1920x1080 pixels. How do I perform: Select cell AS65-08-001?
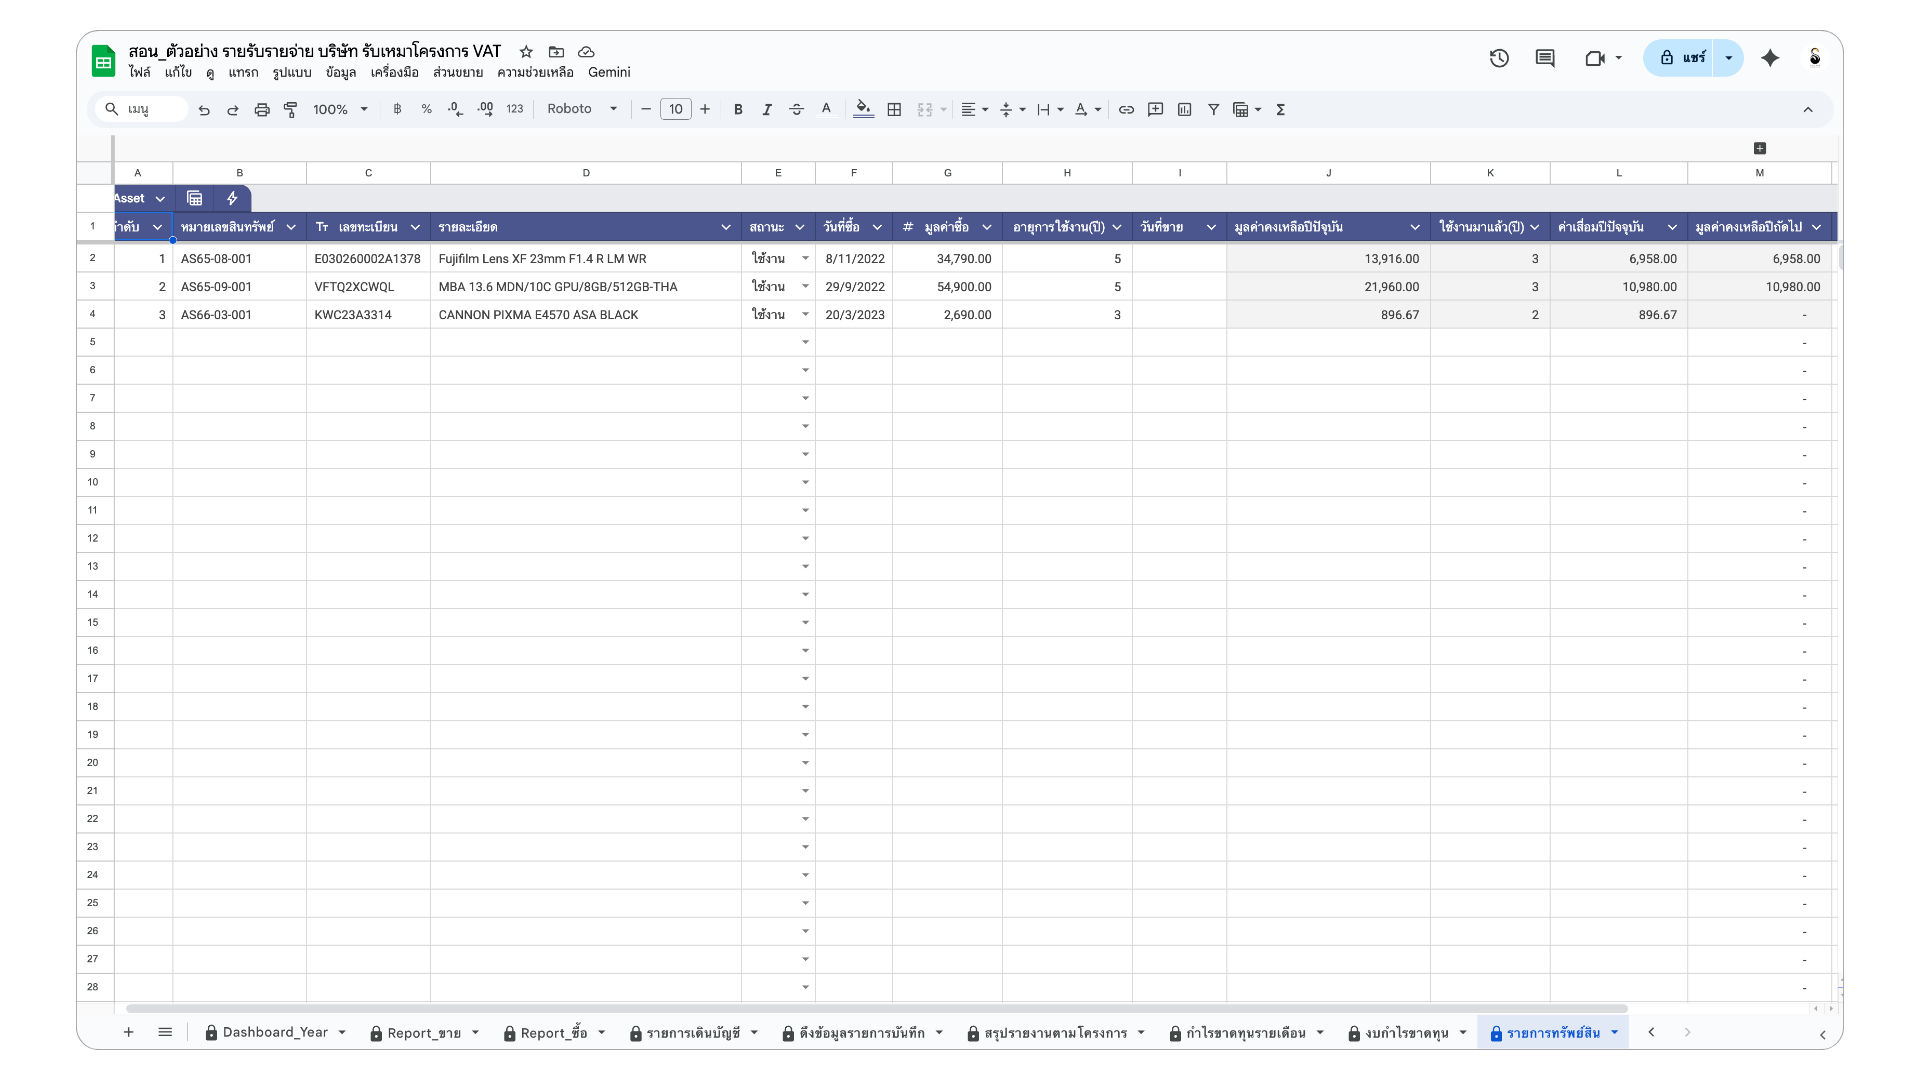click(239, 258)
